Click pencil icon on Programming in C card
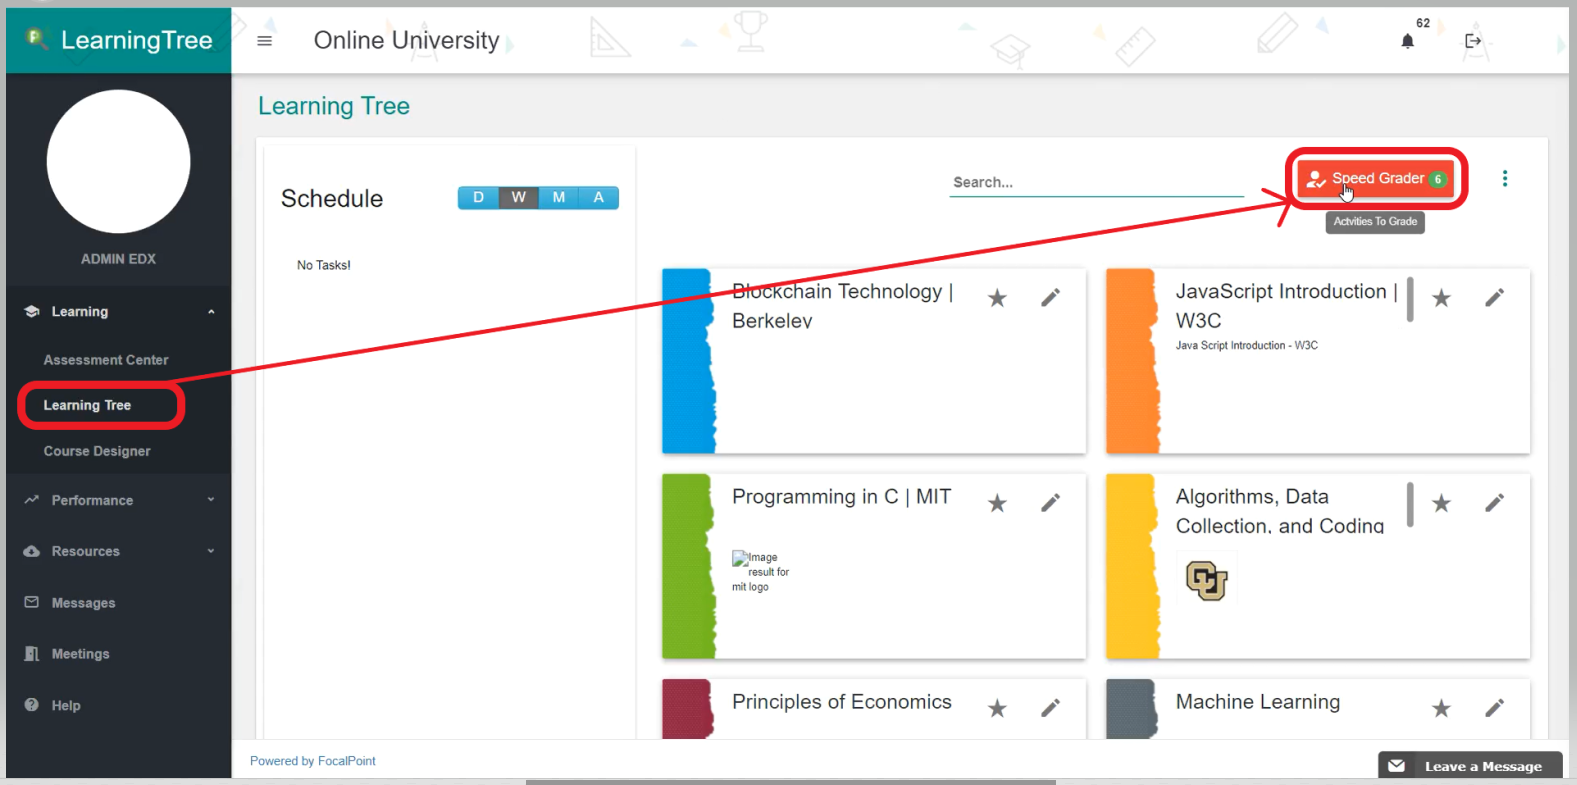Viewport: 1577px width, 785px height. click(1050, 503)
